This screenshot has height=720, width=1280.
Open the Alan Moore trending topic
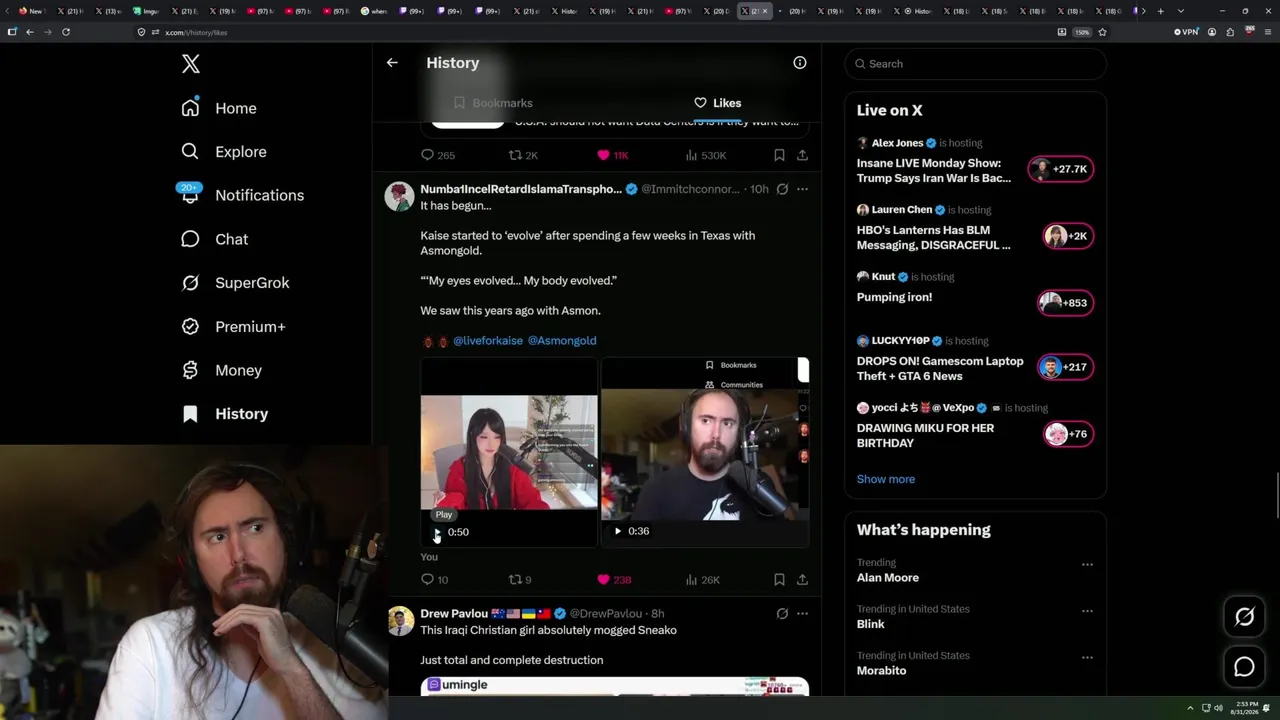(x=888, y=578)
